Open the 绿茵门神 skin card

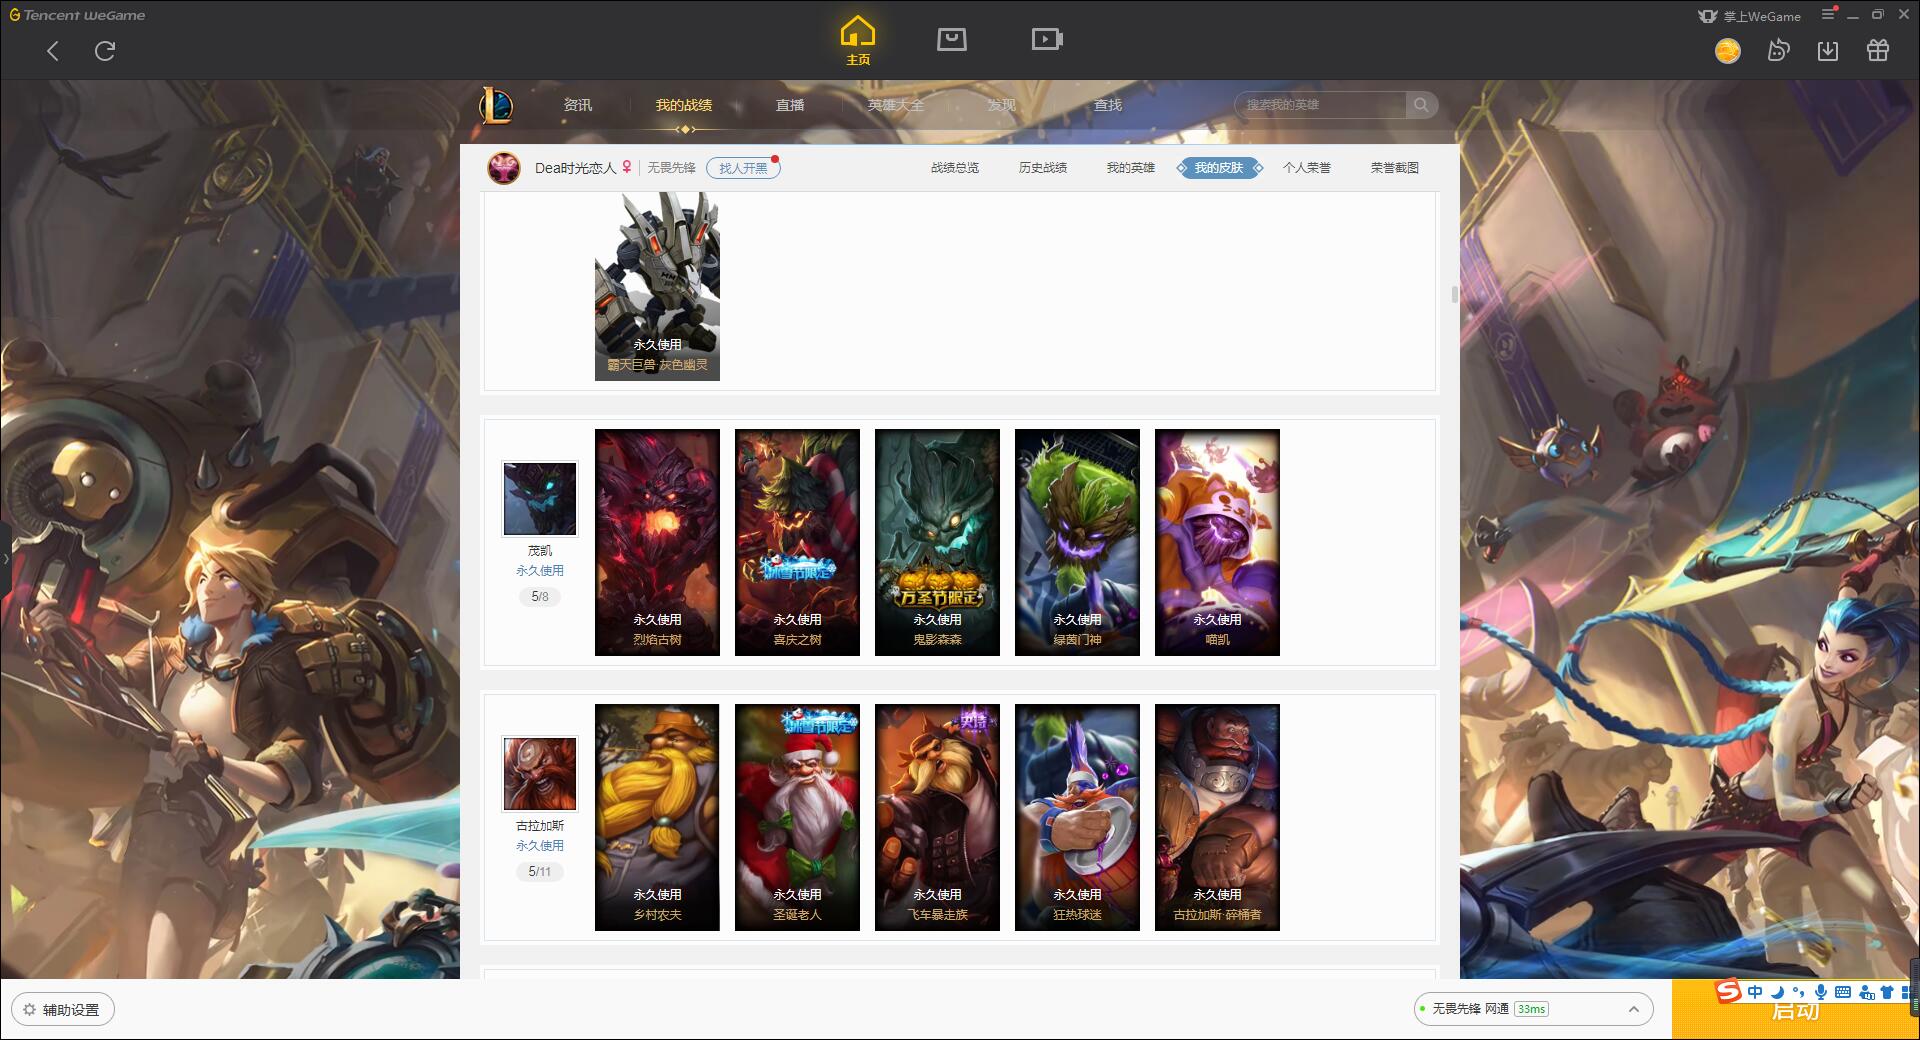click(x=1077, y=542)
